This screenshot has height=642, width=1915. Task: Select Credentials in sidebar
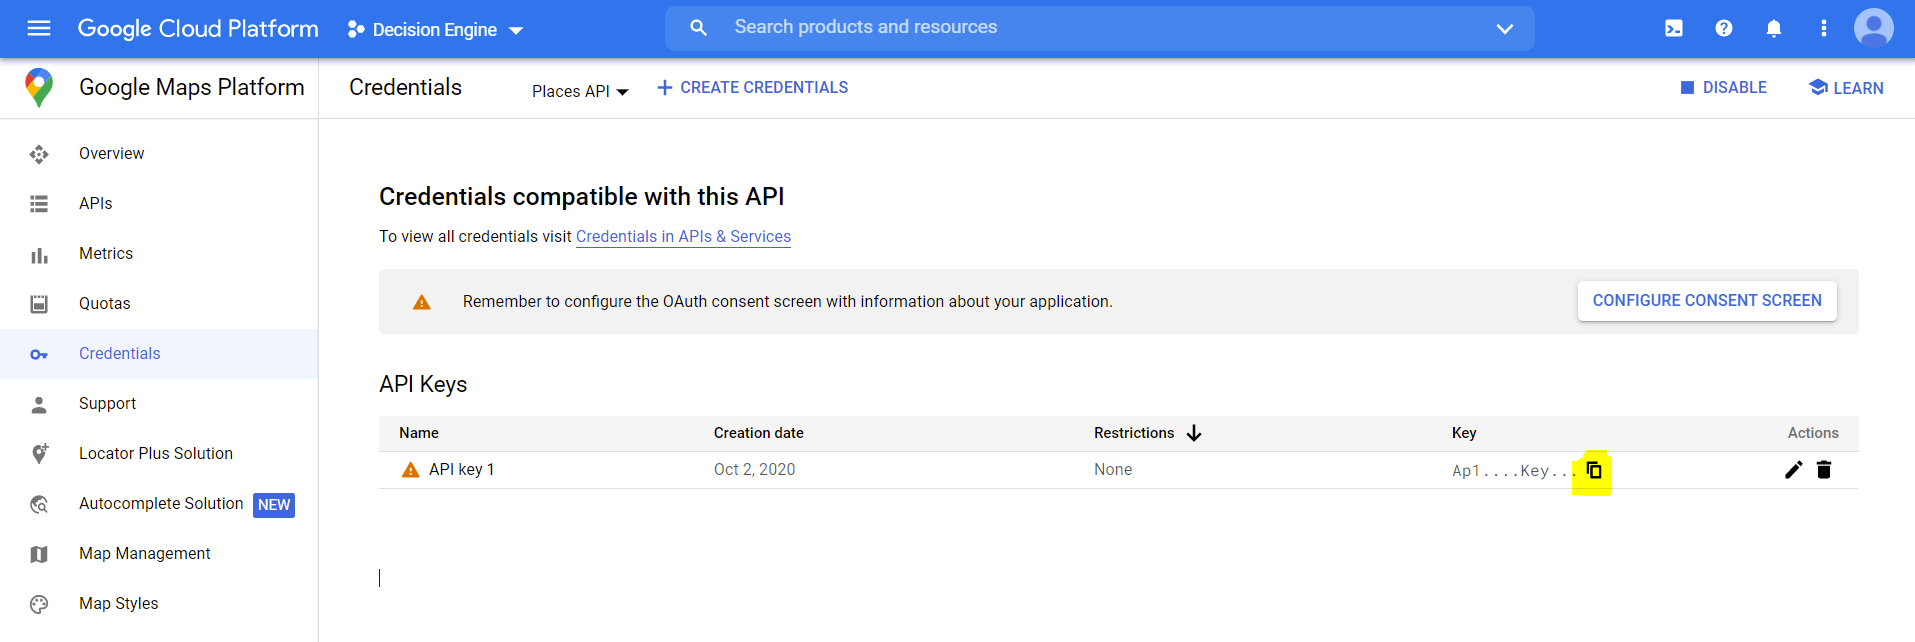tap(119, 353)
